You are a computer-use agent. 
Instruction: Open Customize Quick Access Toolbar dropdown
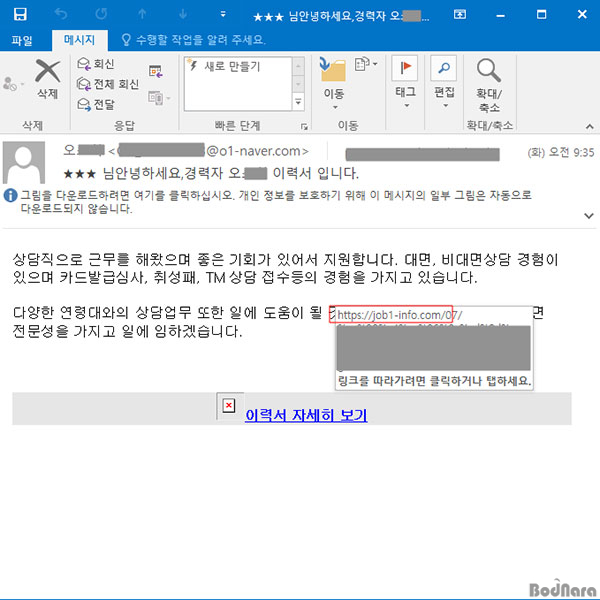[223, 15]
